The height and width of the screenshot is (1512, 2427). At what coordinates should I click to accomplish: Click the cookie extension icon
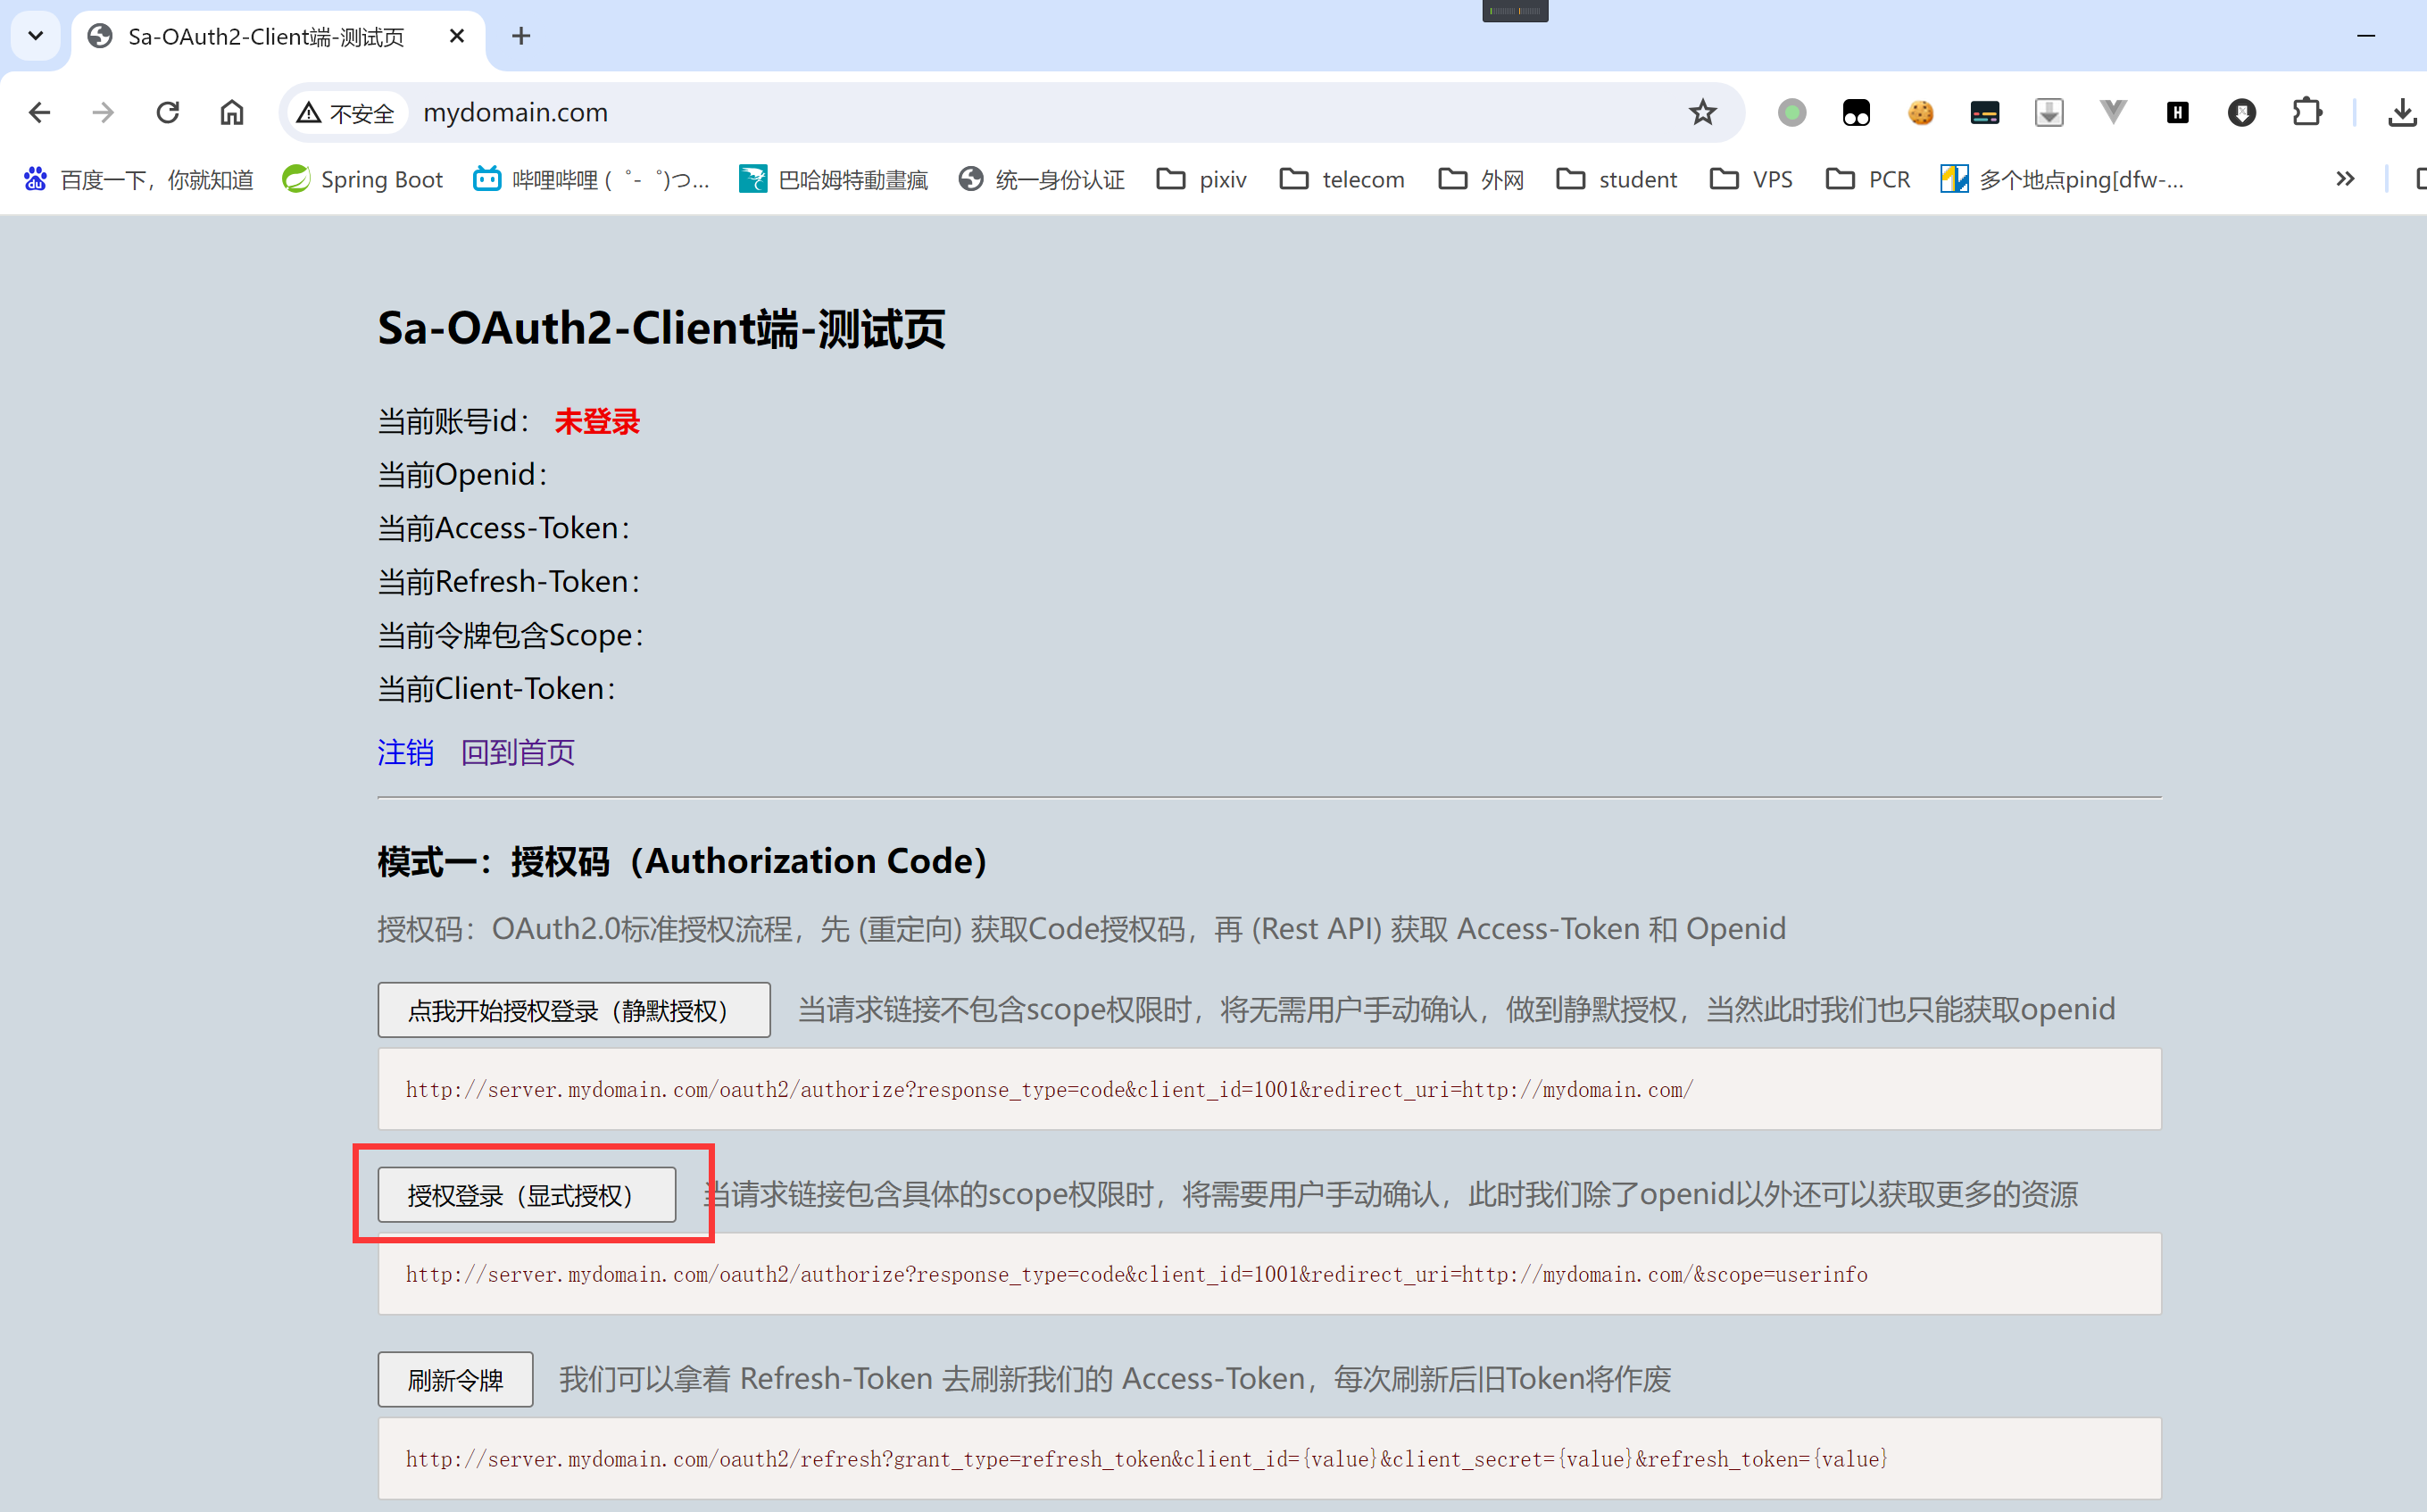[x=1920, y=113]
